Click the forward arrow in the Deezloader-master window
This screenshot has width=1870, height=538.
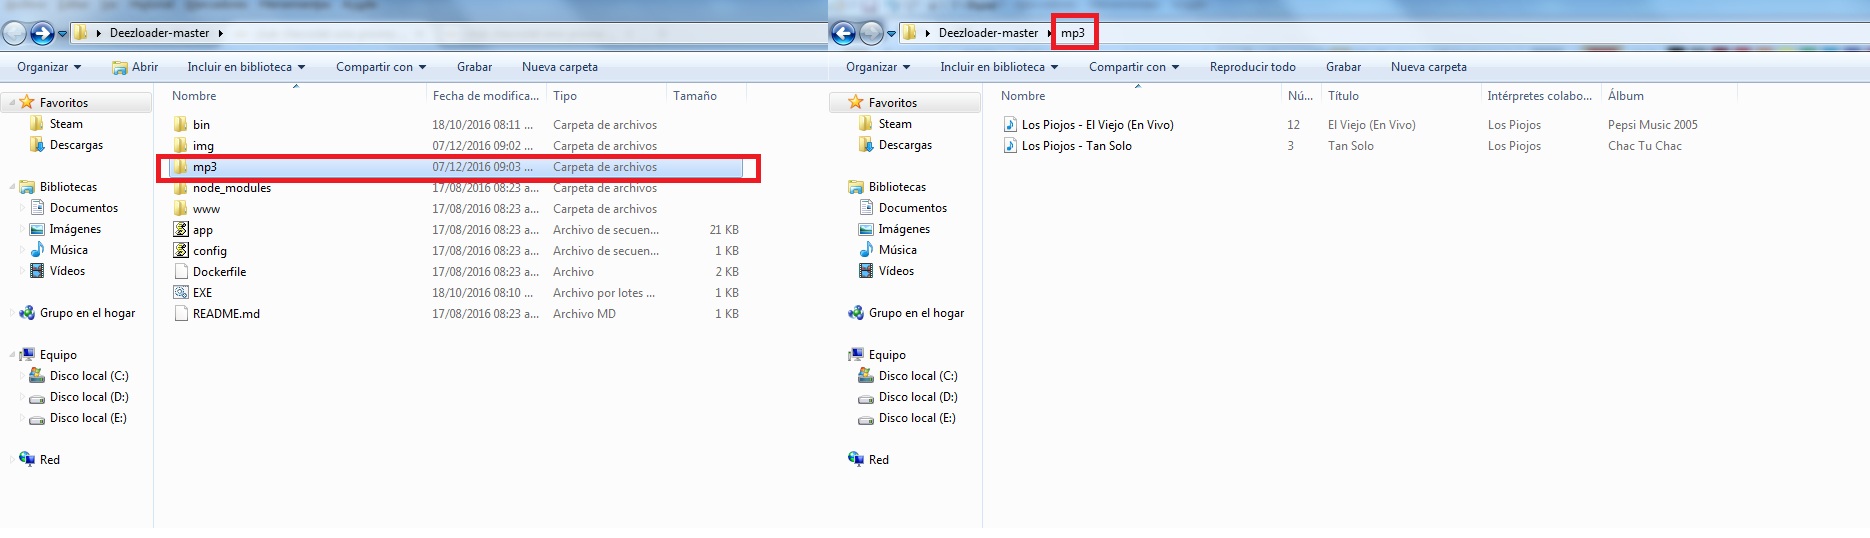[x=42, y=34]
